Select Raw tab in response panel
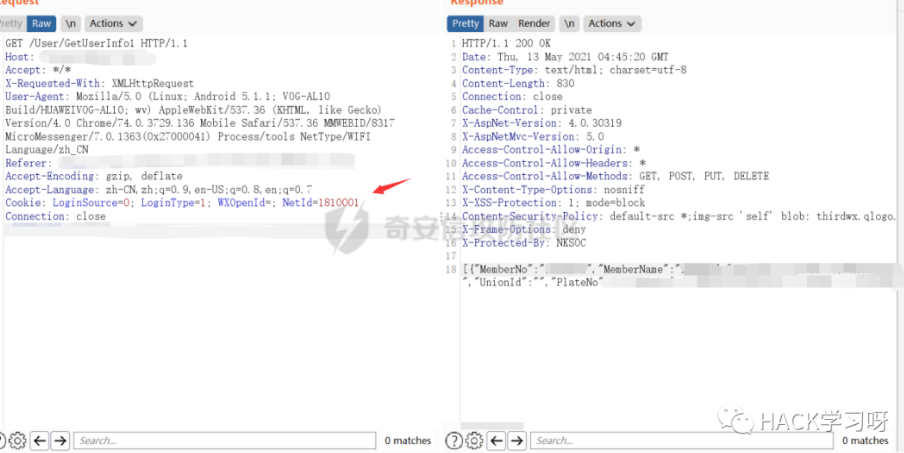Viewport: 904px width, 453px height. 498,24
